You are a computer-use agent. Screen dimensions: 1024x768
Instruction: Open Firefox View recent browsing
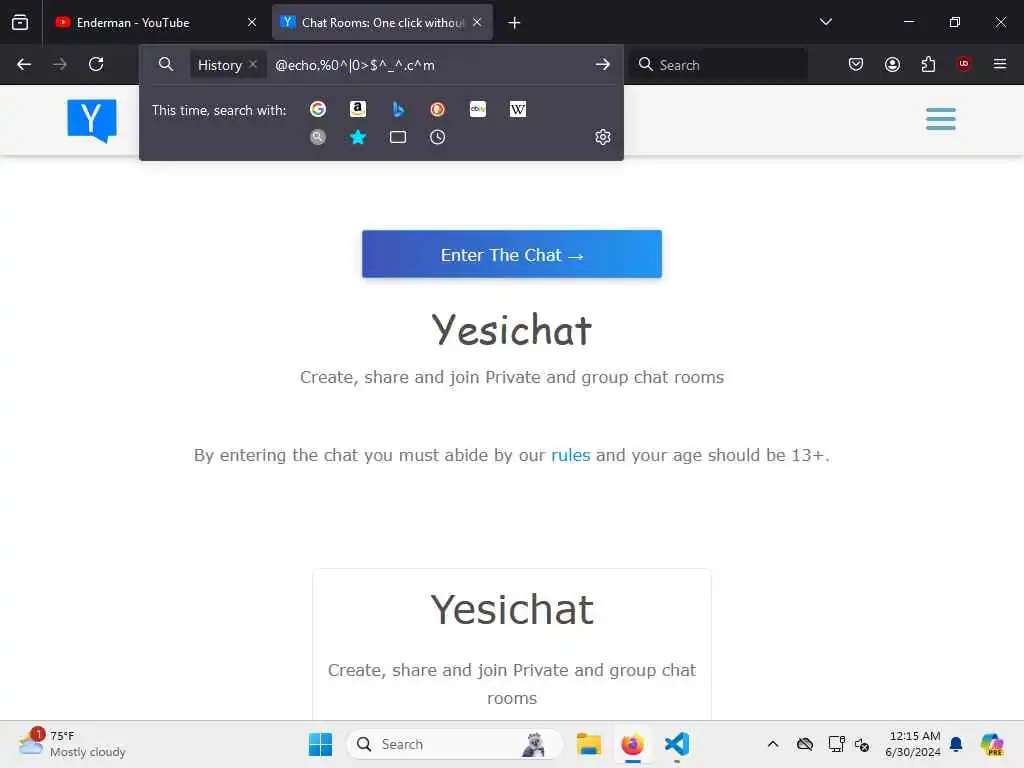(20, 22)
